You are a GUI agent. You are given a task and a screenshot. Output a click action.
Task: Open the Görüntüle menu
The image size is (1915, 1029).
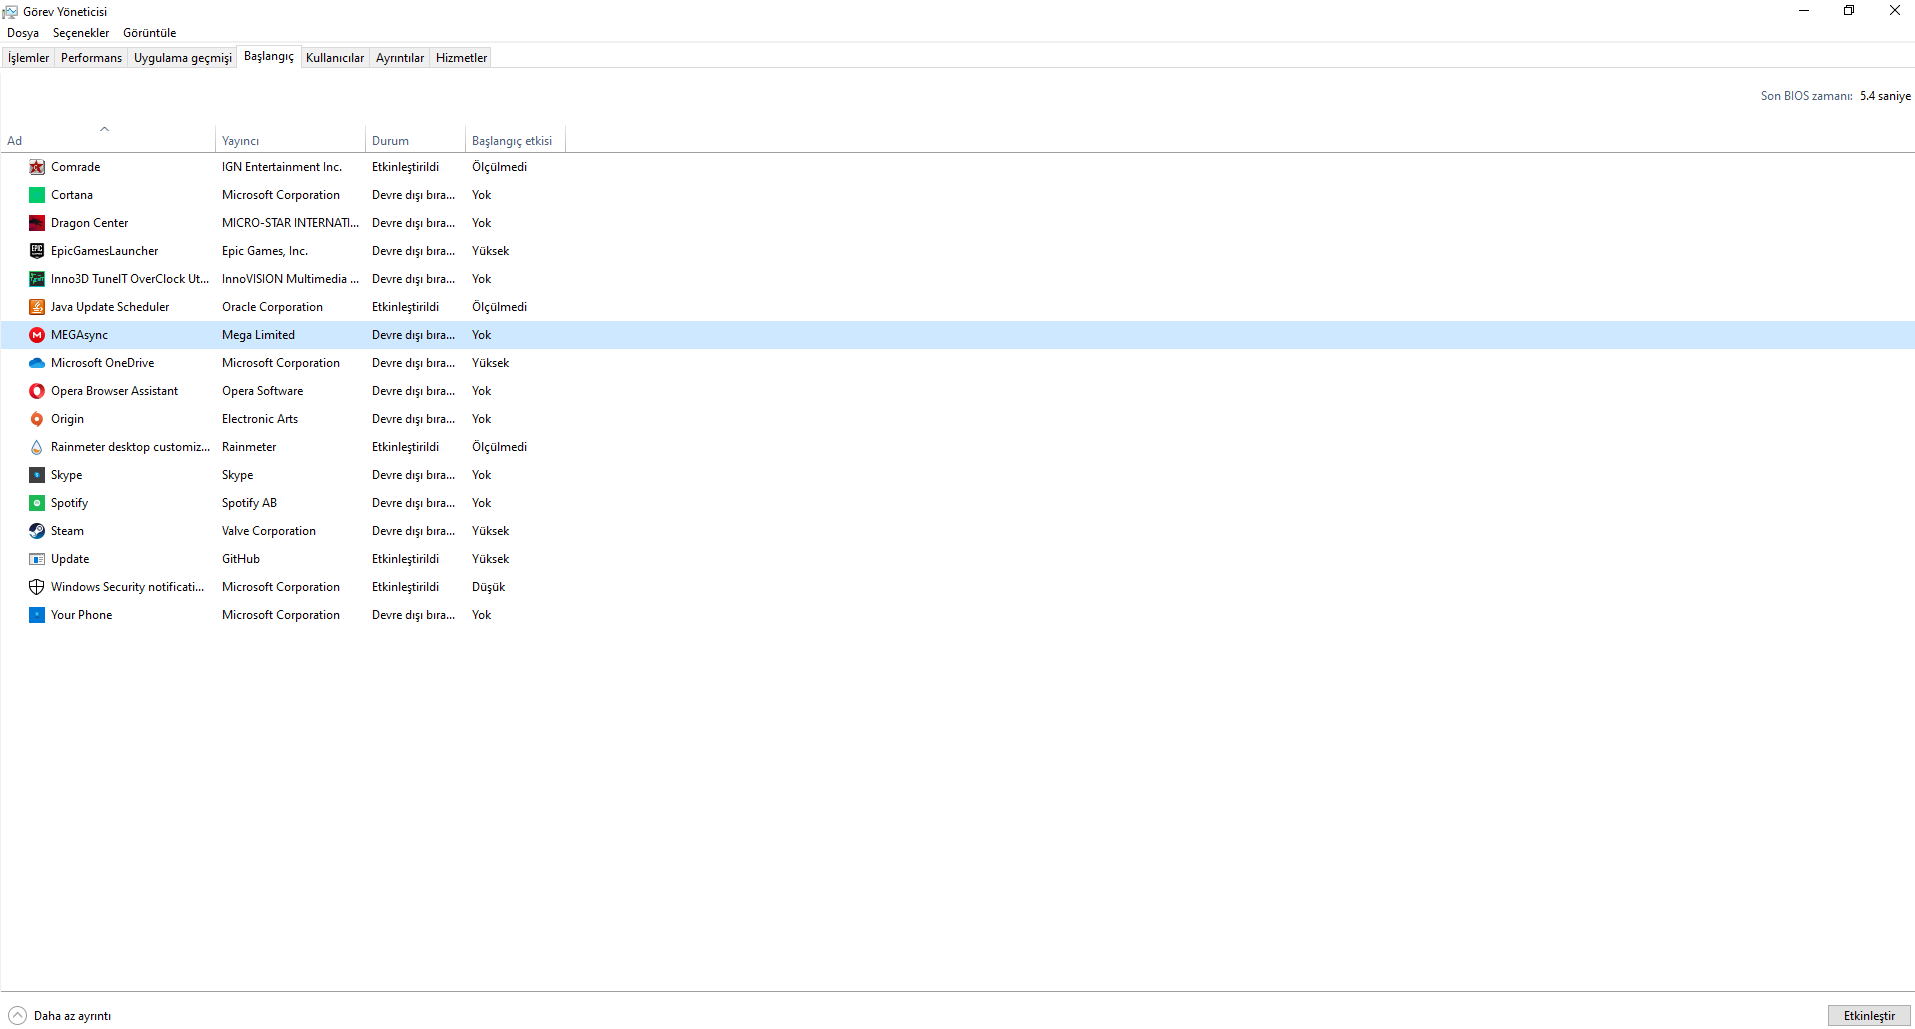(x=149, y=33)
